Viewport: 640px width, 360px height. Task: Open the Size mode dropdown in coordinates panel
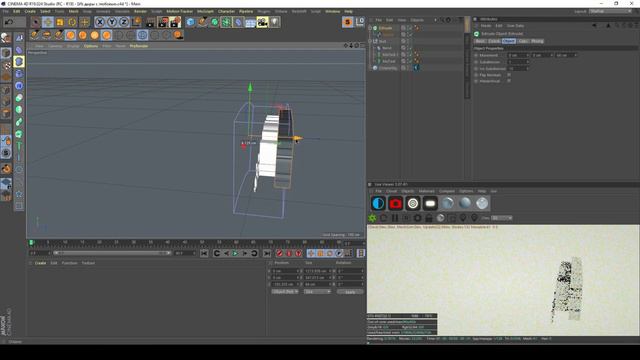pyautogui.click(x=317, y=292)
